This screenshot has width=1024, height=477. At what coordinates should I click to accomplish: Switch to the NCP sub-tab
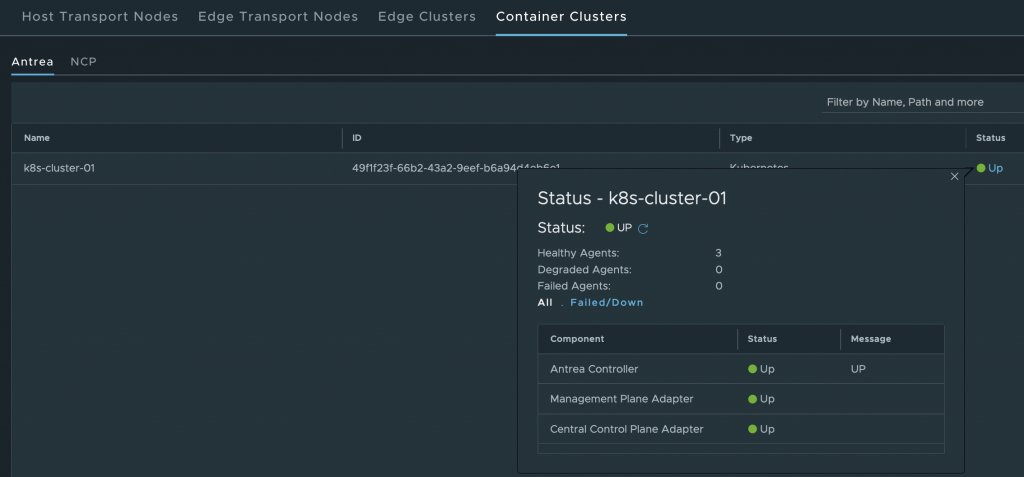[x=83, y=62]
